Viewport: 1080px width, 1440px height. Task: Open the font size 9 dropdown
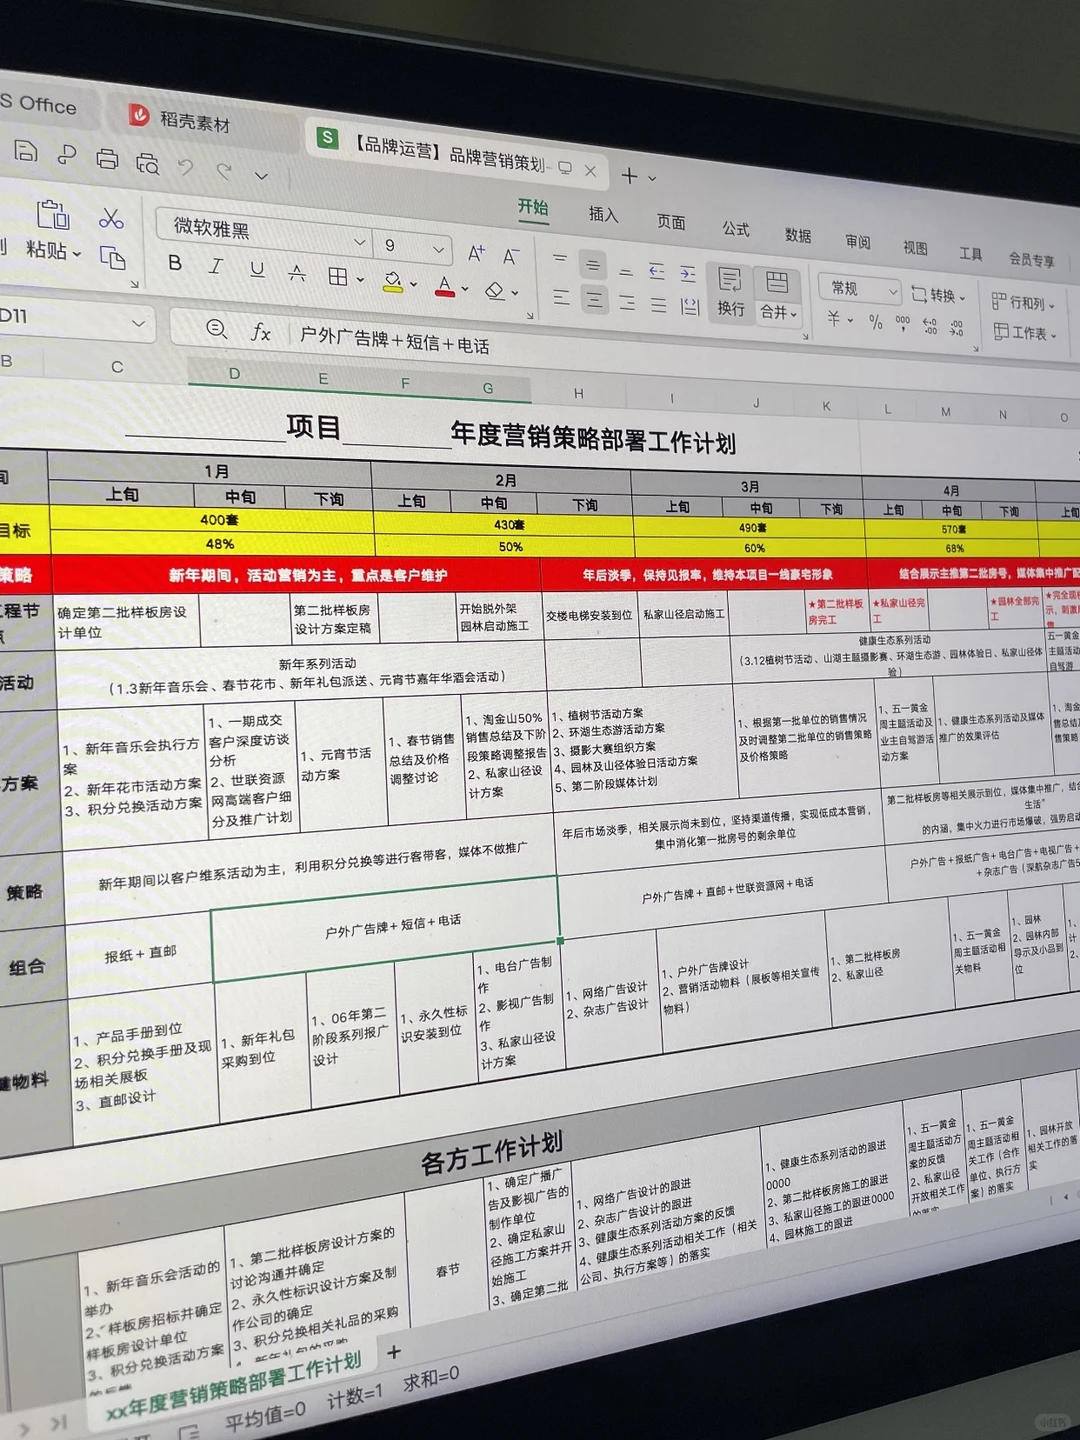[436, 249]
